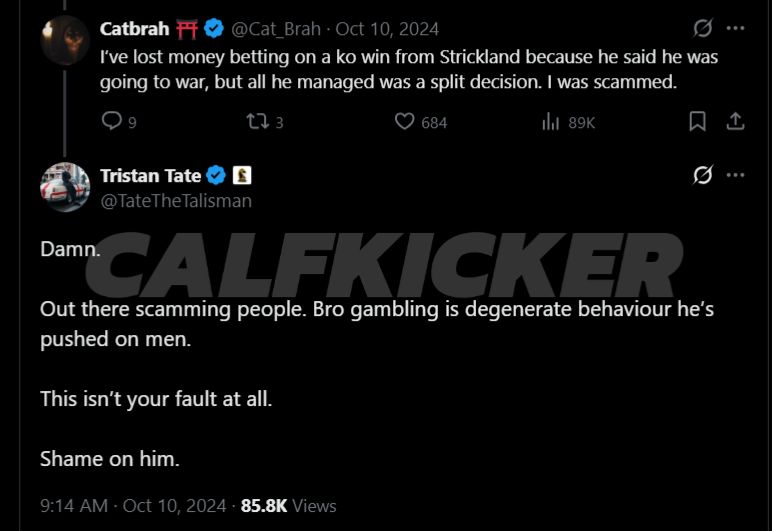Click Tristan Tate's chess knight affiliation badge
The image size is (772, 531).
tap(242, 176)
